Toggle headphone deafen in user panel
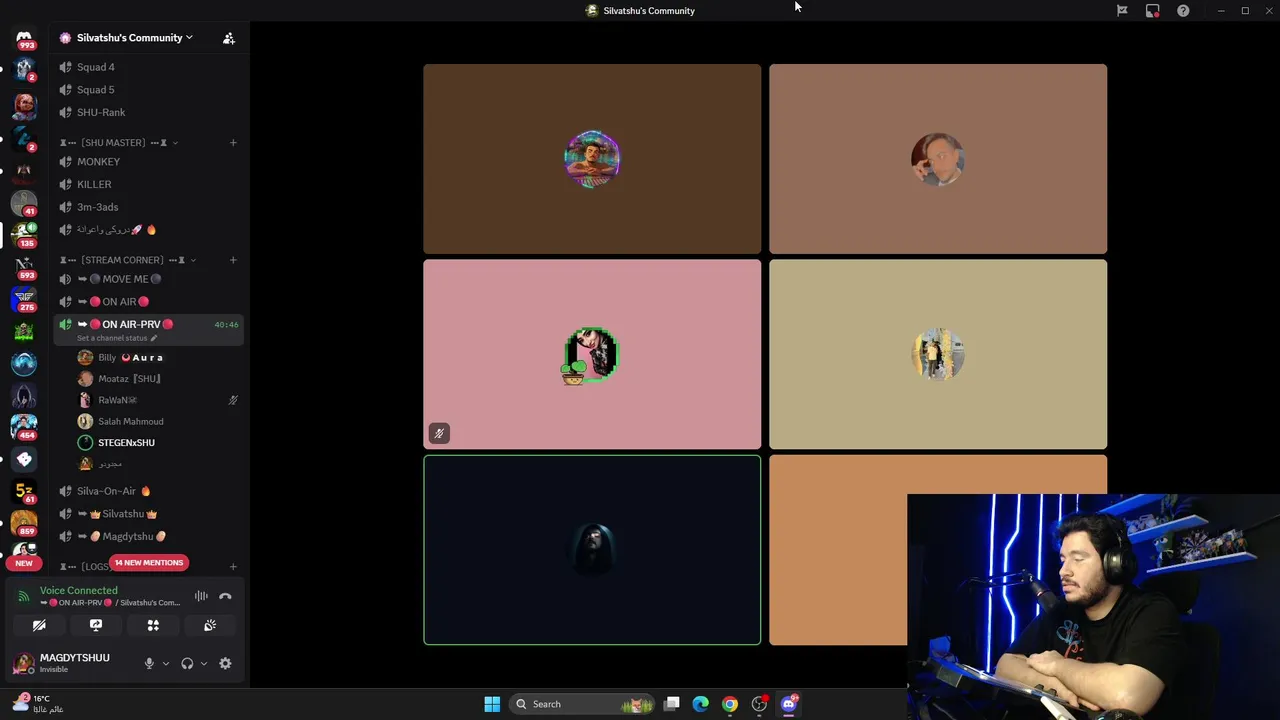 click(187, 663)
